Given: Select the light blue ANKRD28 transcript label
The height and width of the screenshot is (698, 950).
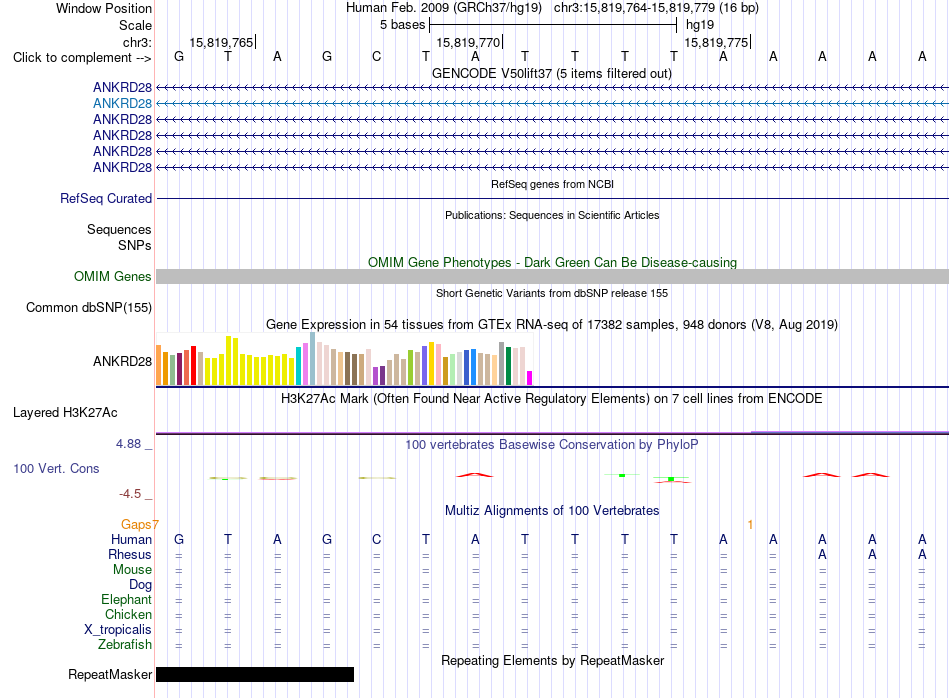Looking at the screenshot, I should pyautogui.click(x=122, y=104).
